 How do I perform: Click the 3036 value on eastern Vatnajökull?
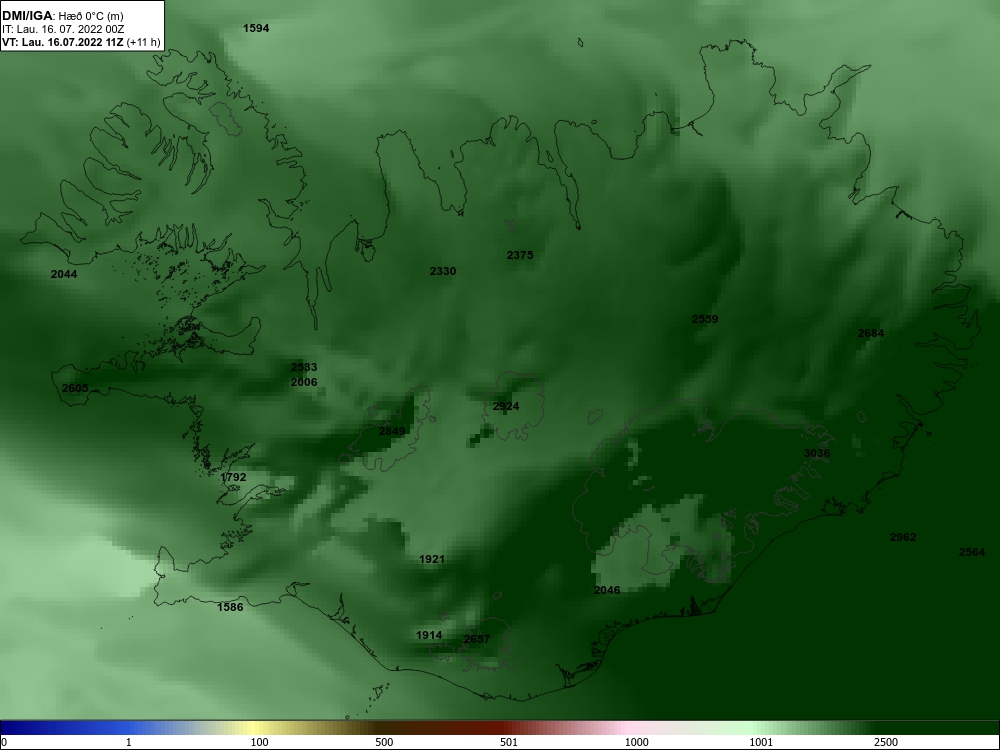click(x=817, y=453)
